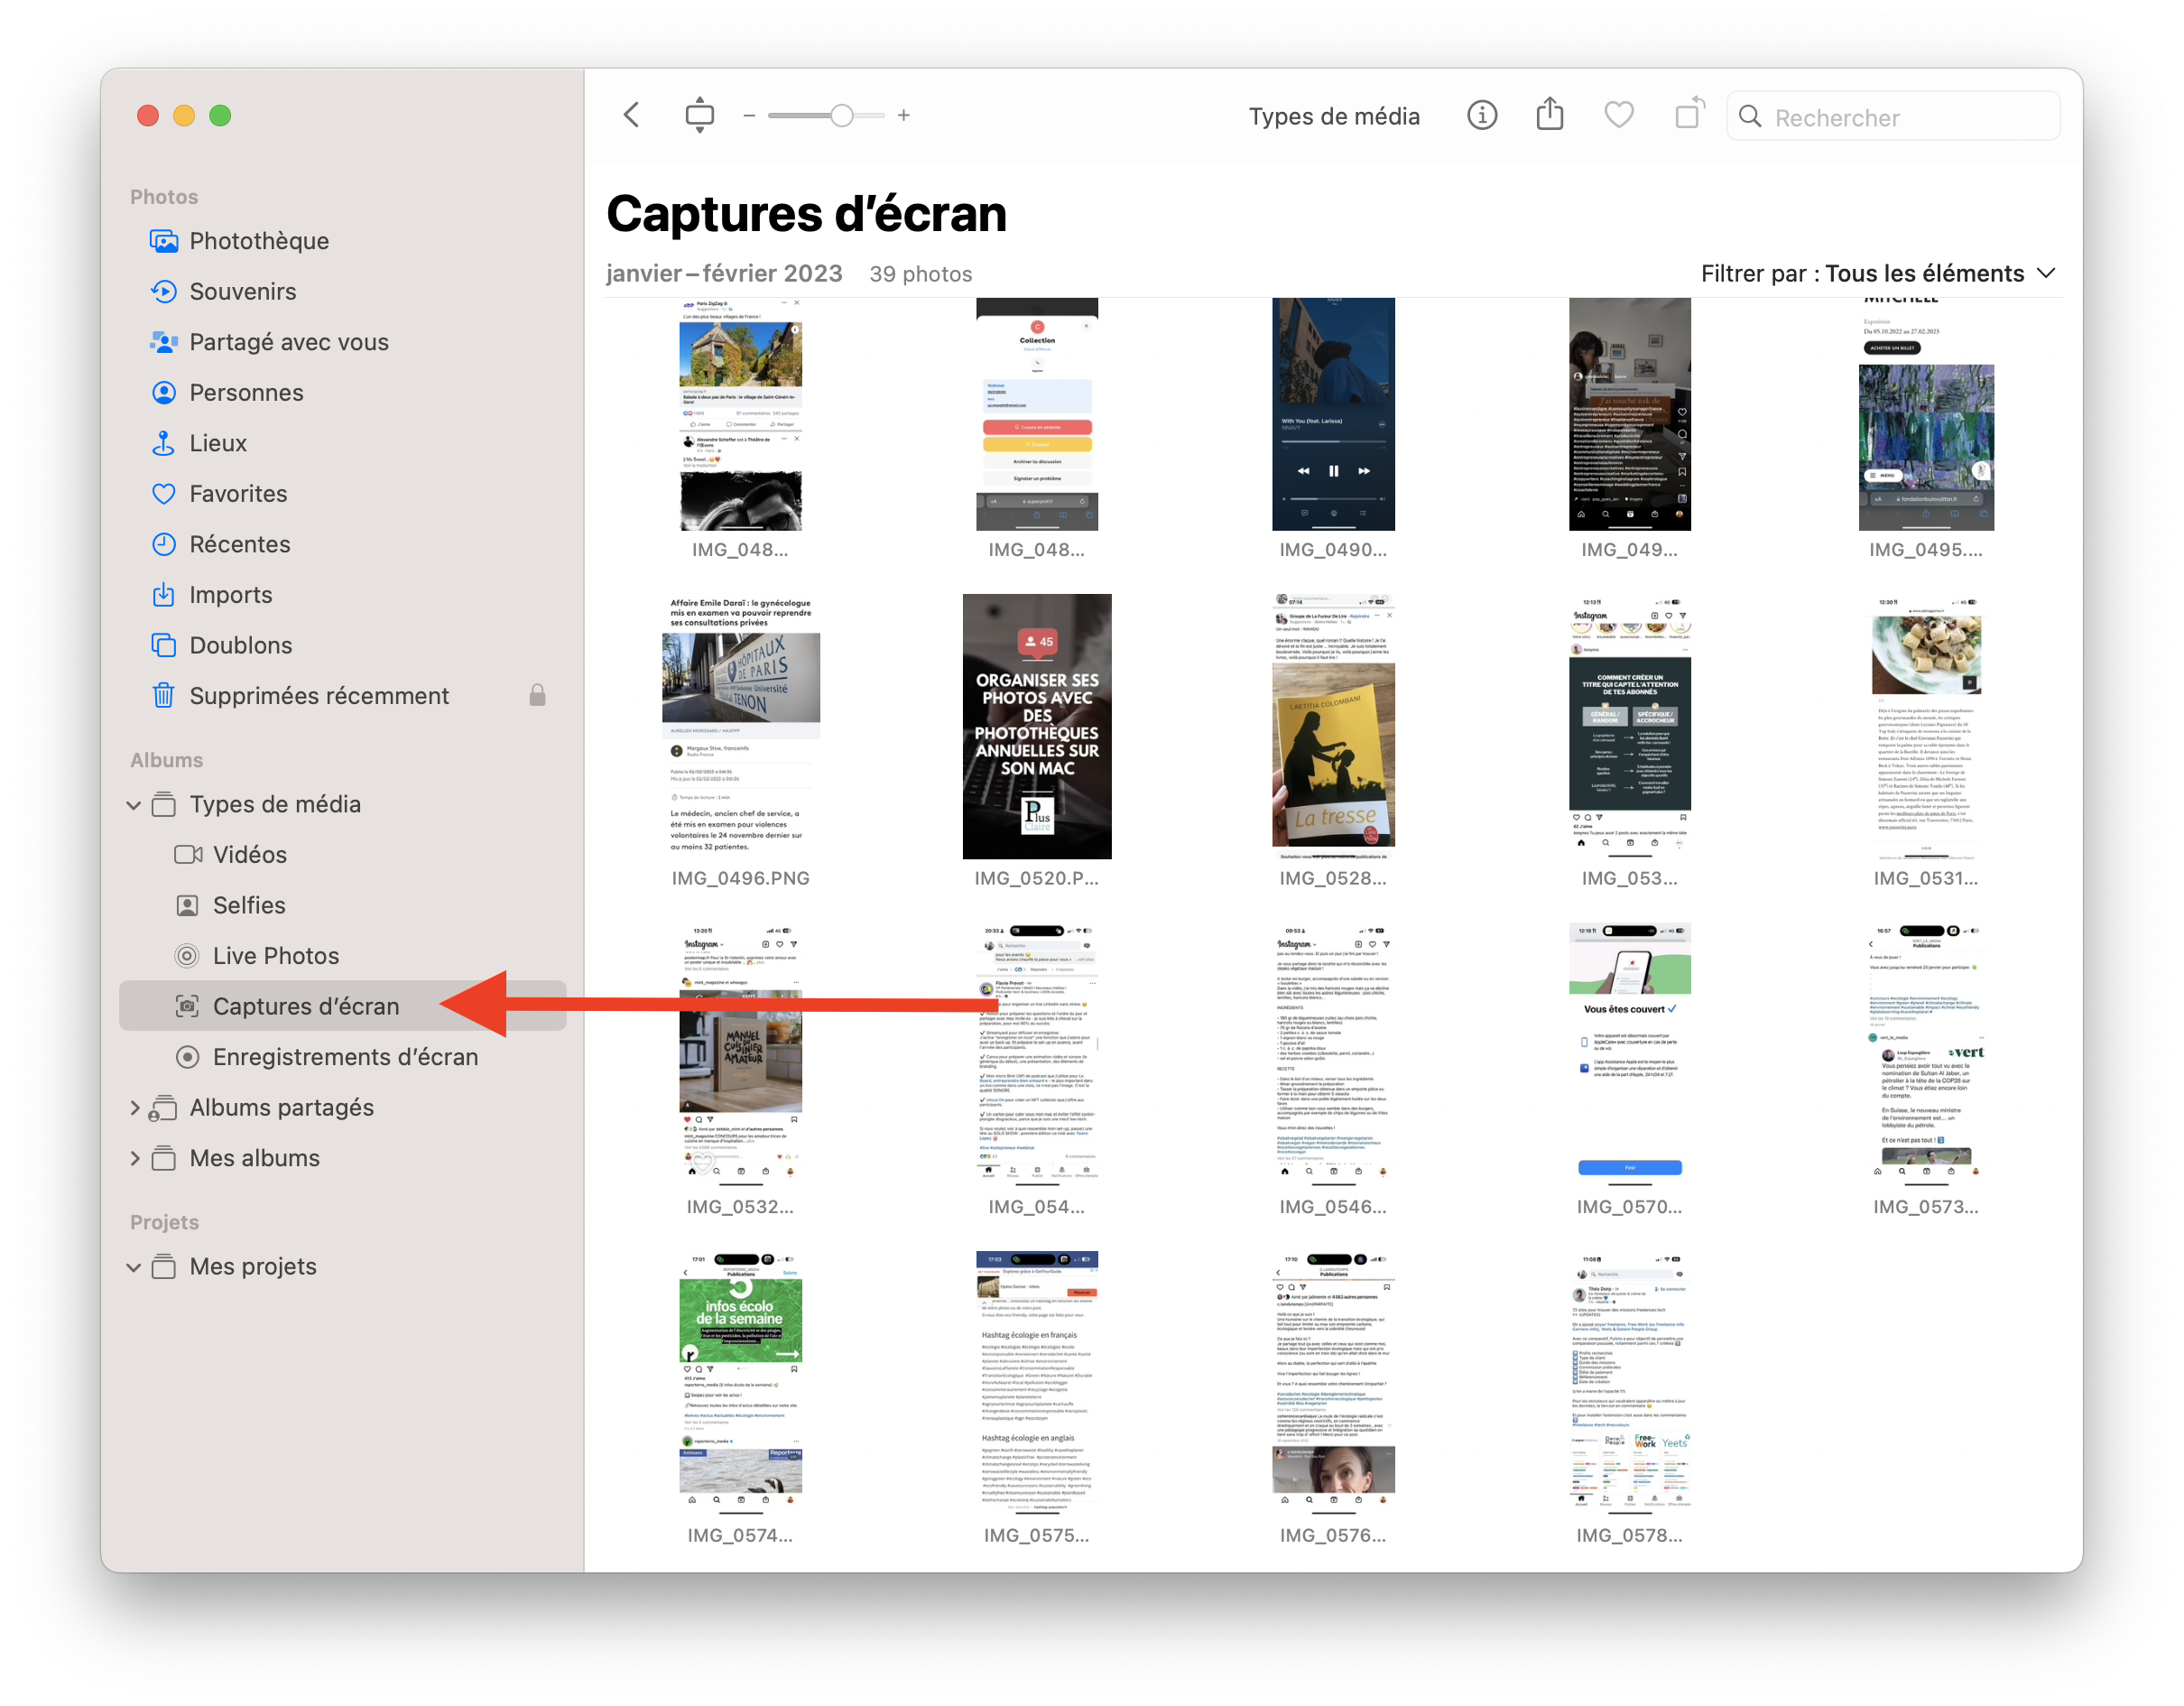This screenshot has height=1706, width=2184.
Task: Click the Favorite heart toolbar icon
Action: (x=1618, y=116)
